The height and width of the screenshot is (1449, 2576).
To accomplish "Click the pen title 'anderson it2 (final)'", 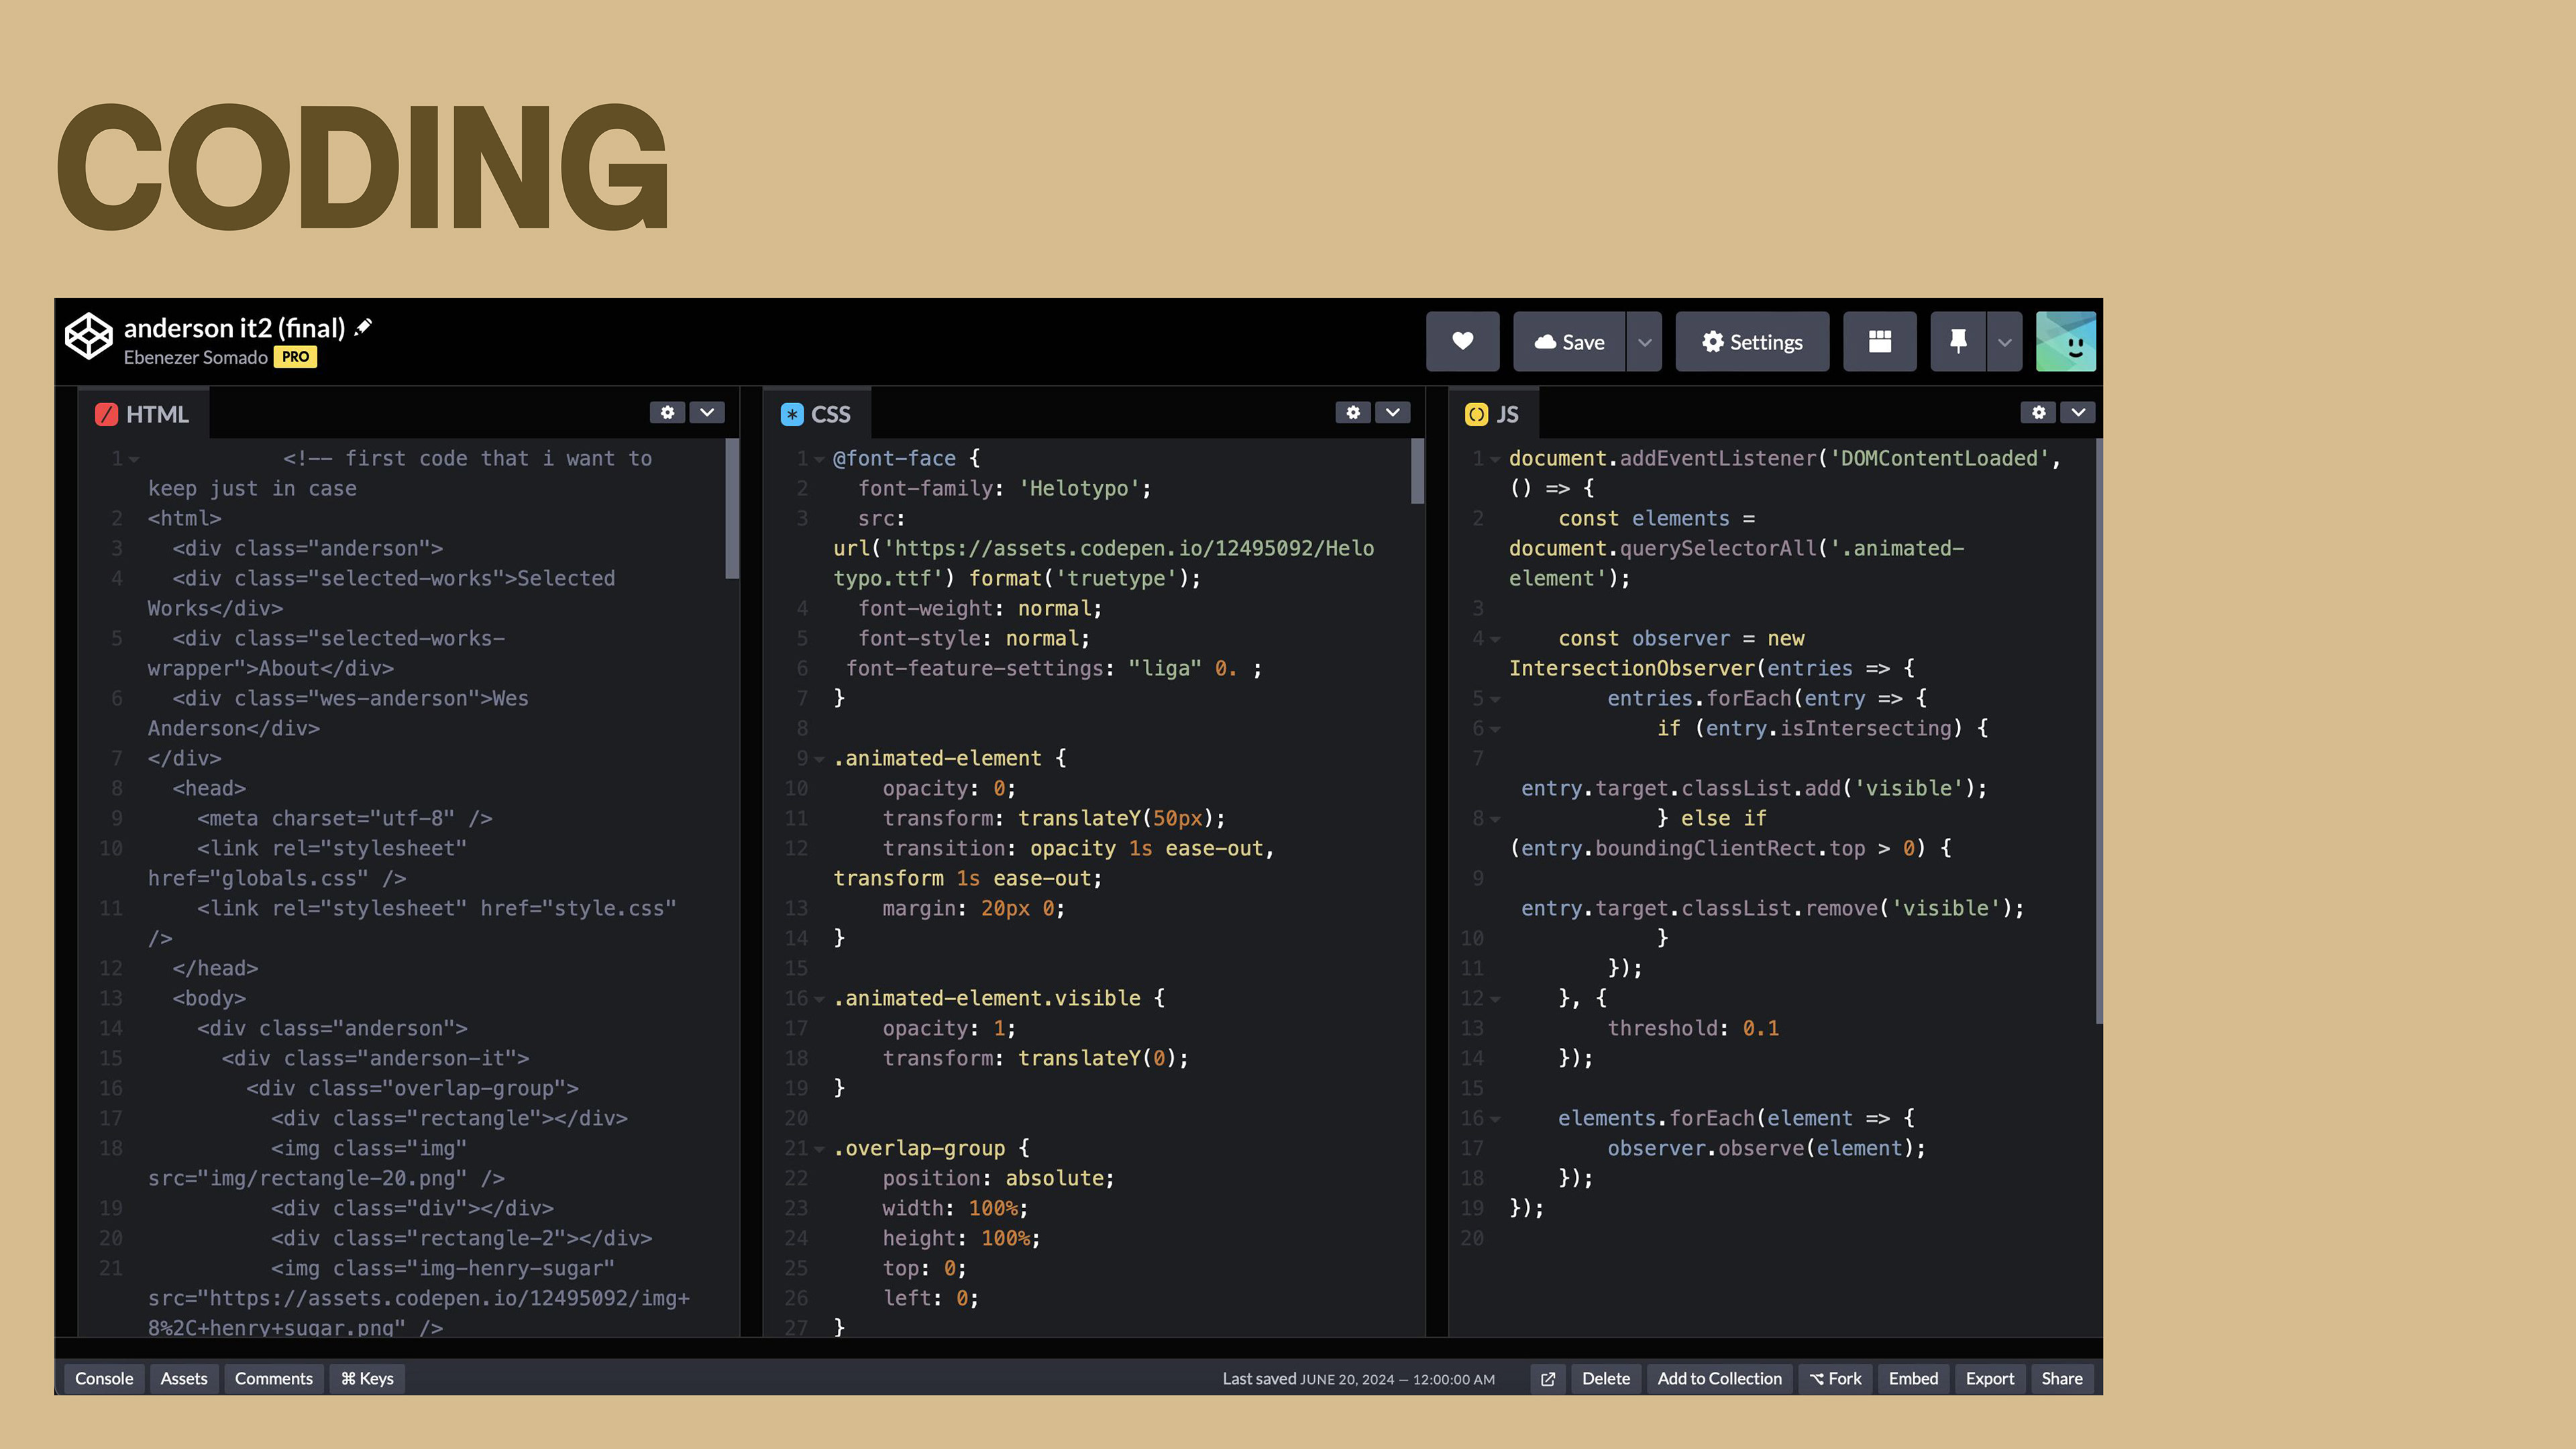I will [x=234, y=328].
